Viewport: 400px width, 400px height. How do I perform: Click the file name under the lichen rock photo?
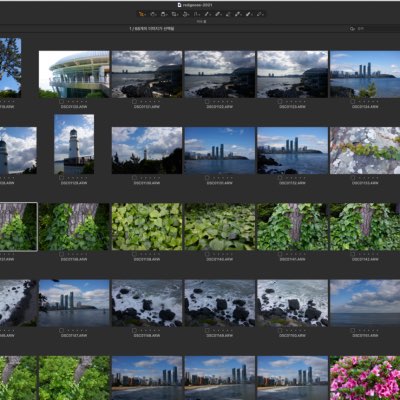pos(365,183)
